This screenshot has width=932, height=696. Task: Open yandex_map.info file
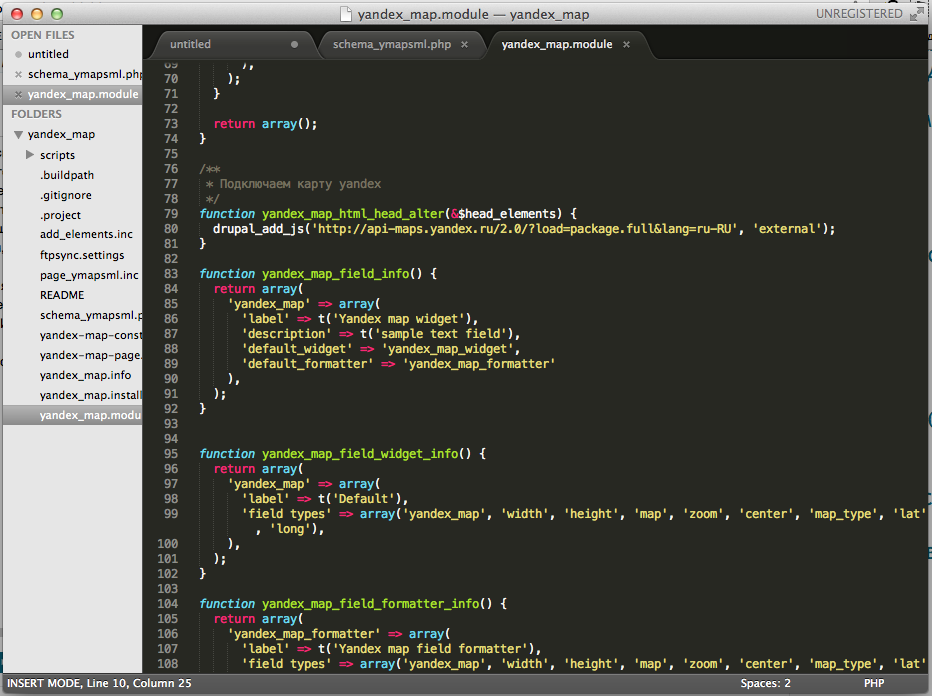pyautogui.click(x=86, y=375)
